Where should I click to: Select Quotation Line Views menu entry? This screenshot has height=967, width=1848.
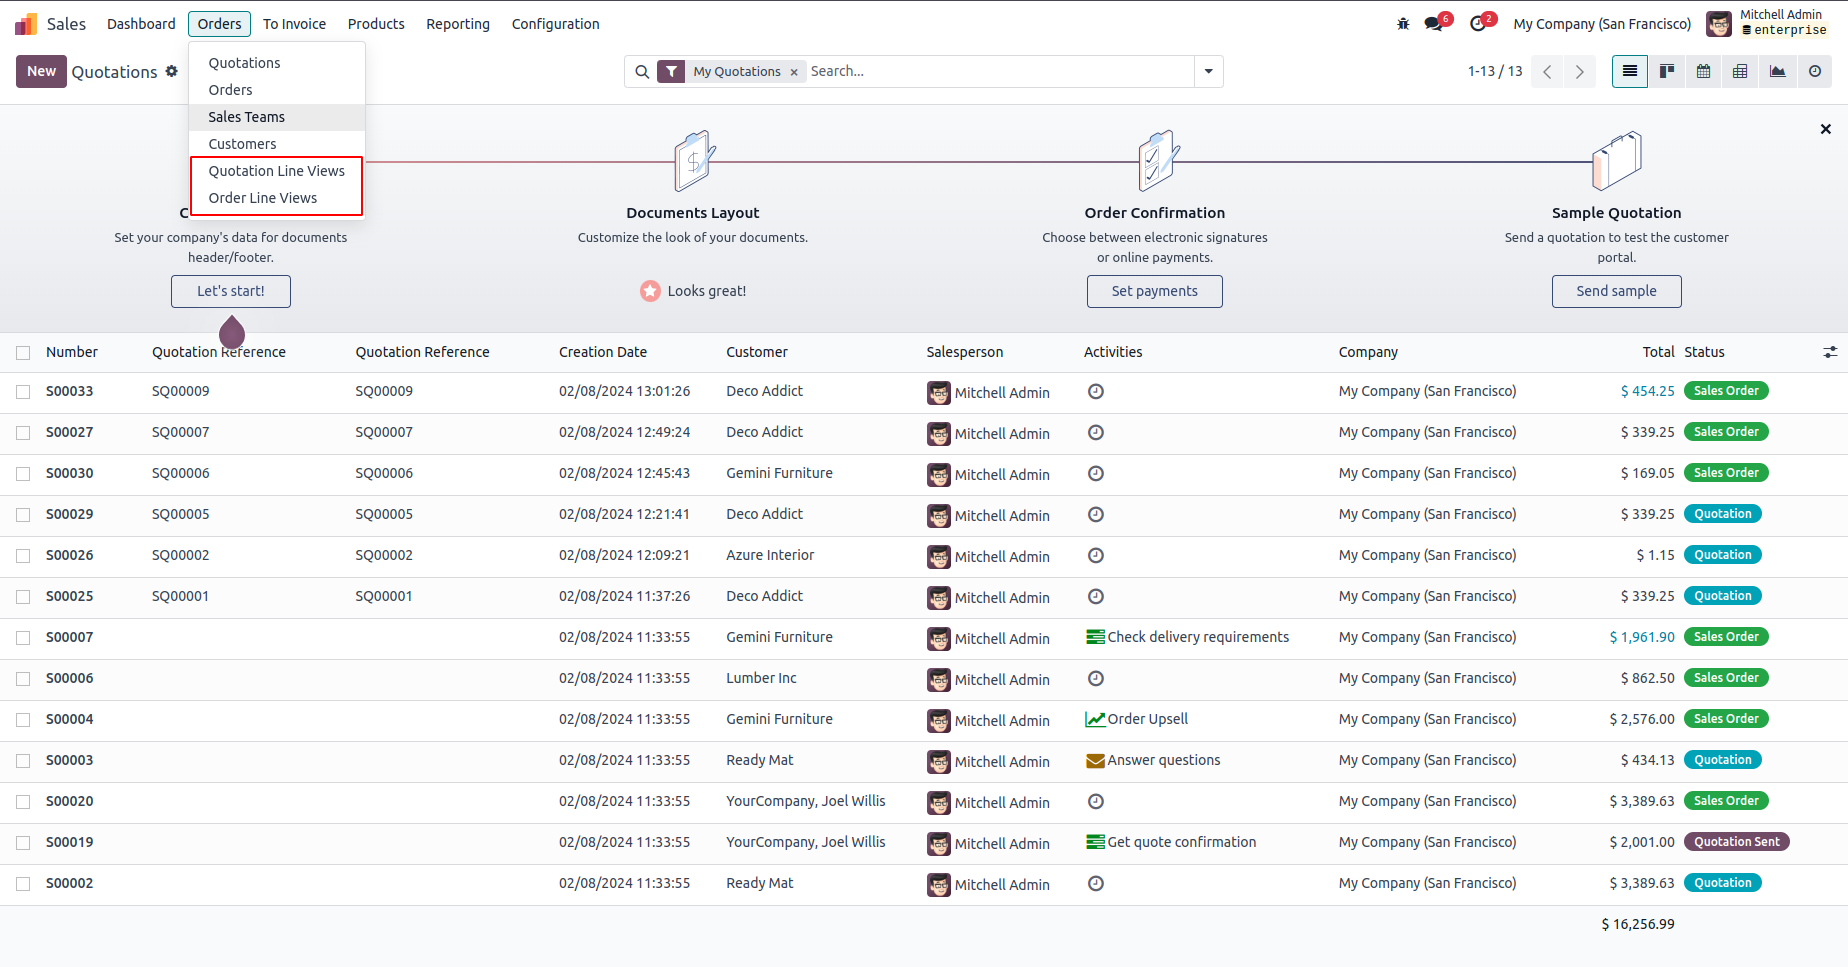pos(277,171)
